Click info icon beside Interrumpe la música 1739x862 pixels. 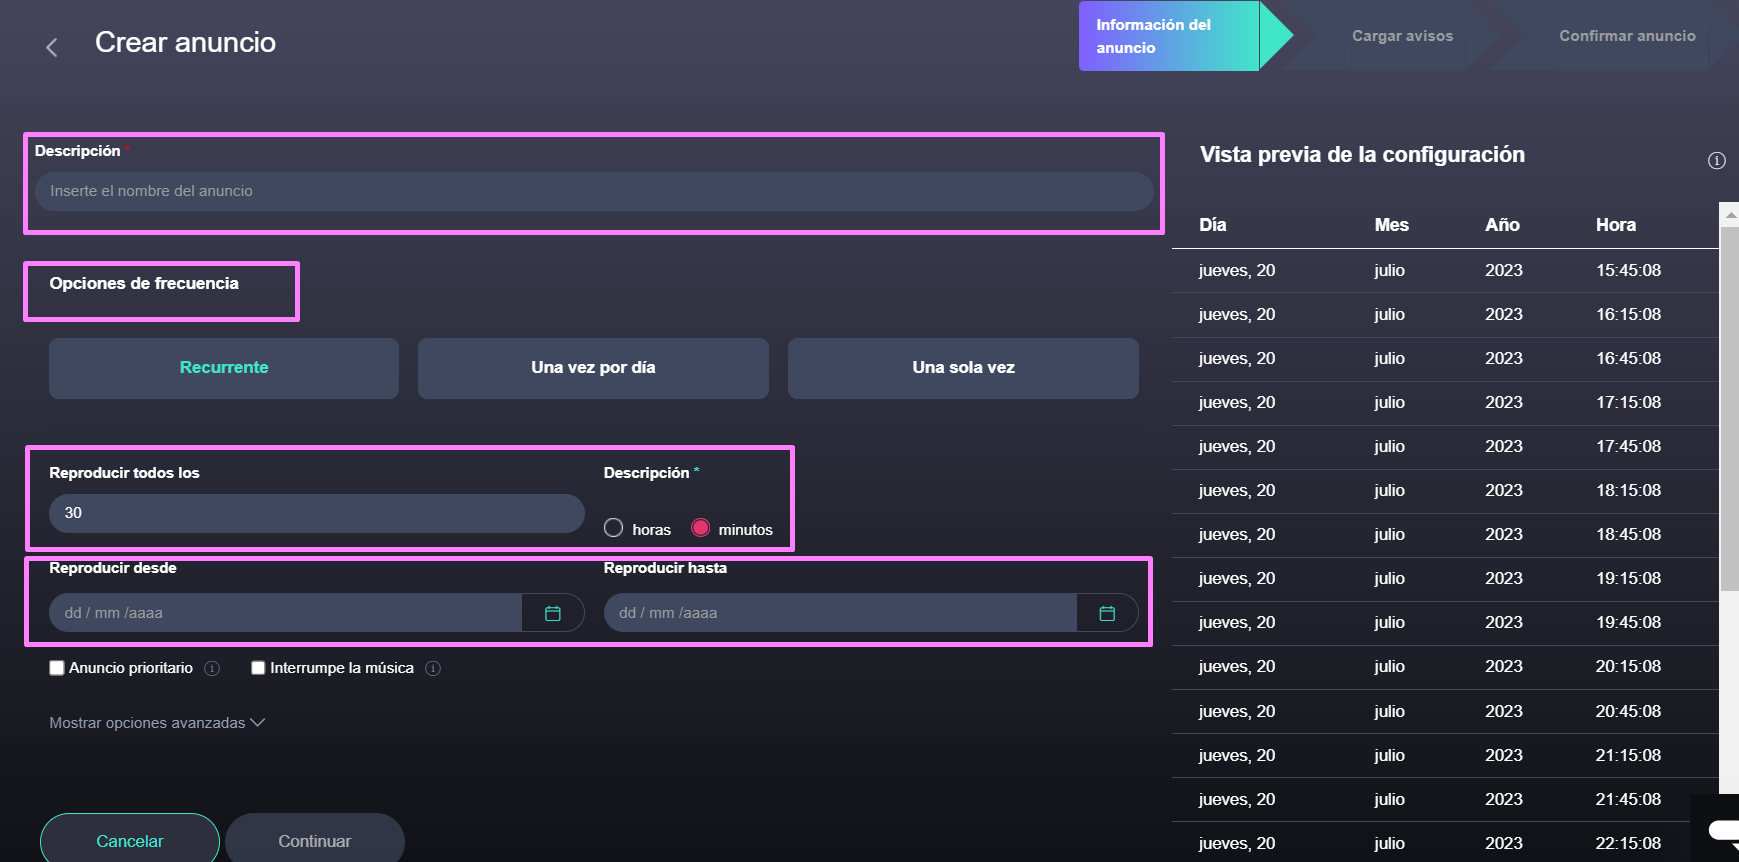pyautogui.click(x=433, y=668)
